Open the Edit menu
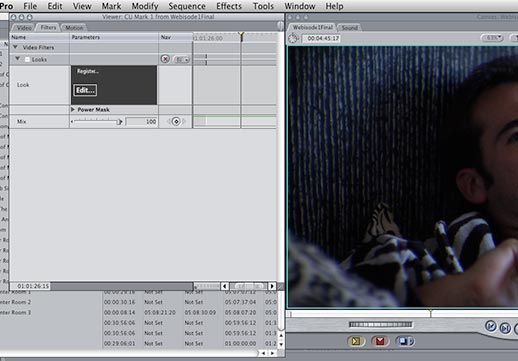This screenshot has height=361, width=518. click(x=55, y=6)
